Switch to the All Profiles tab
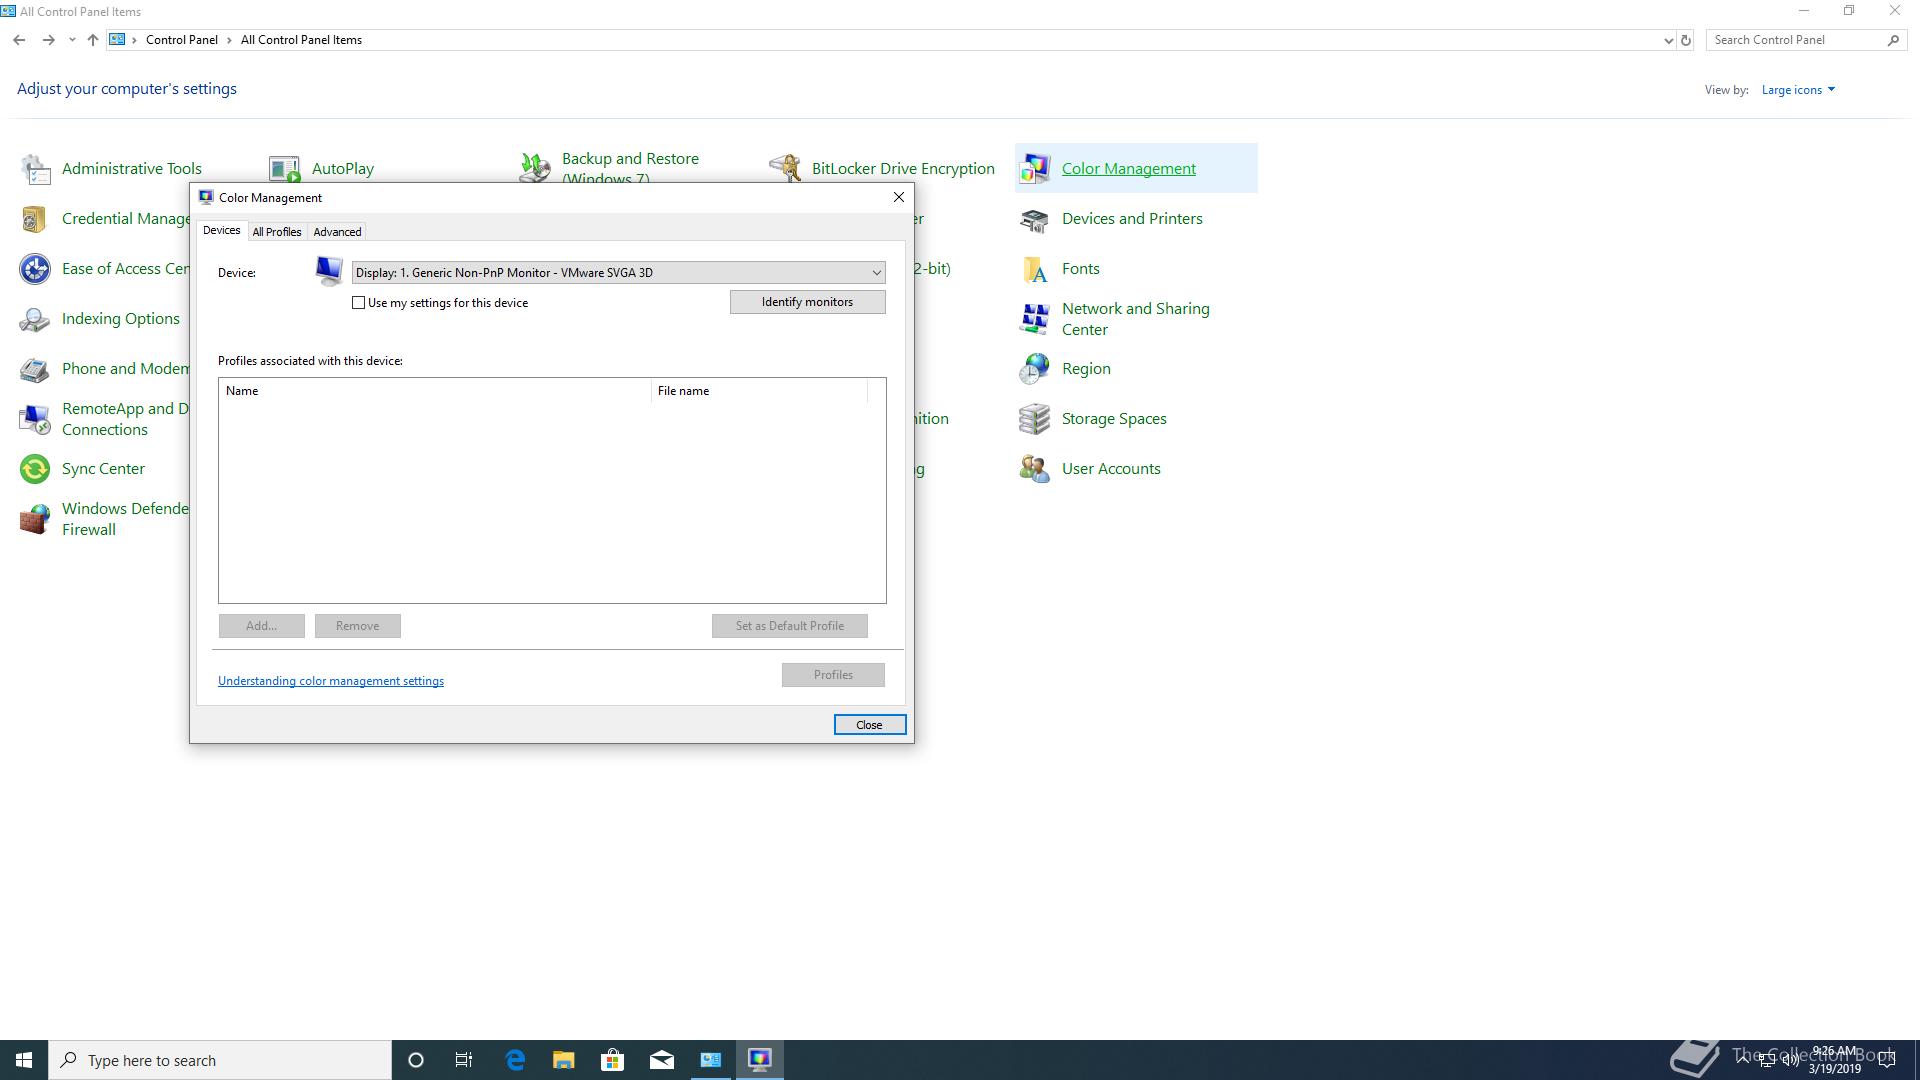 (x=277, y=232)
